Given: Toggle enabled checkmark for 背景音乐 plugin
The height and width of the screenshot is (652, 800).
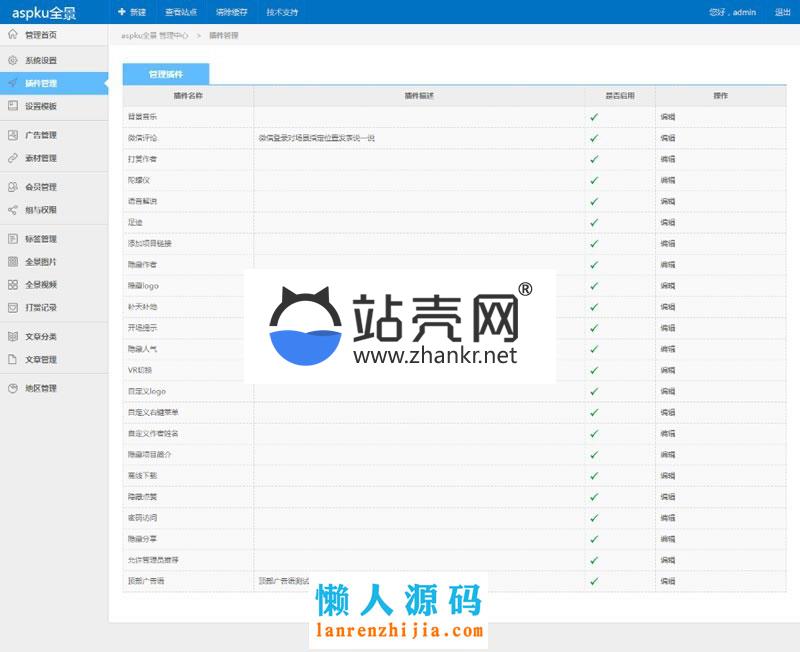Looking at the screenshot, I should pyautogui.click(x=594, y=117).
